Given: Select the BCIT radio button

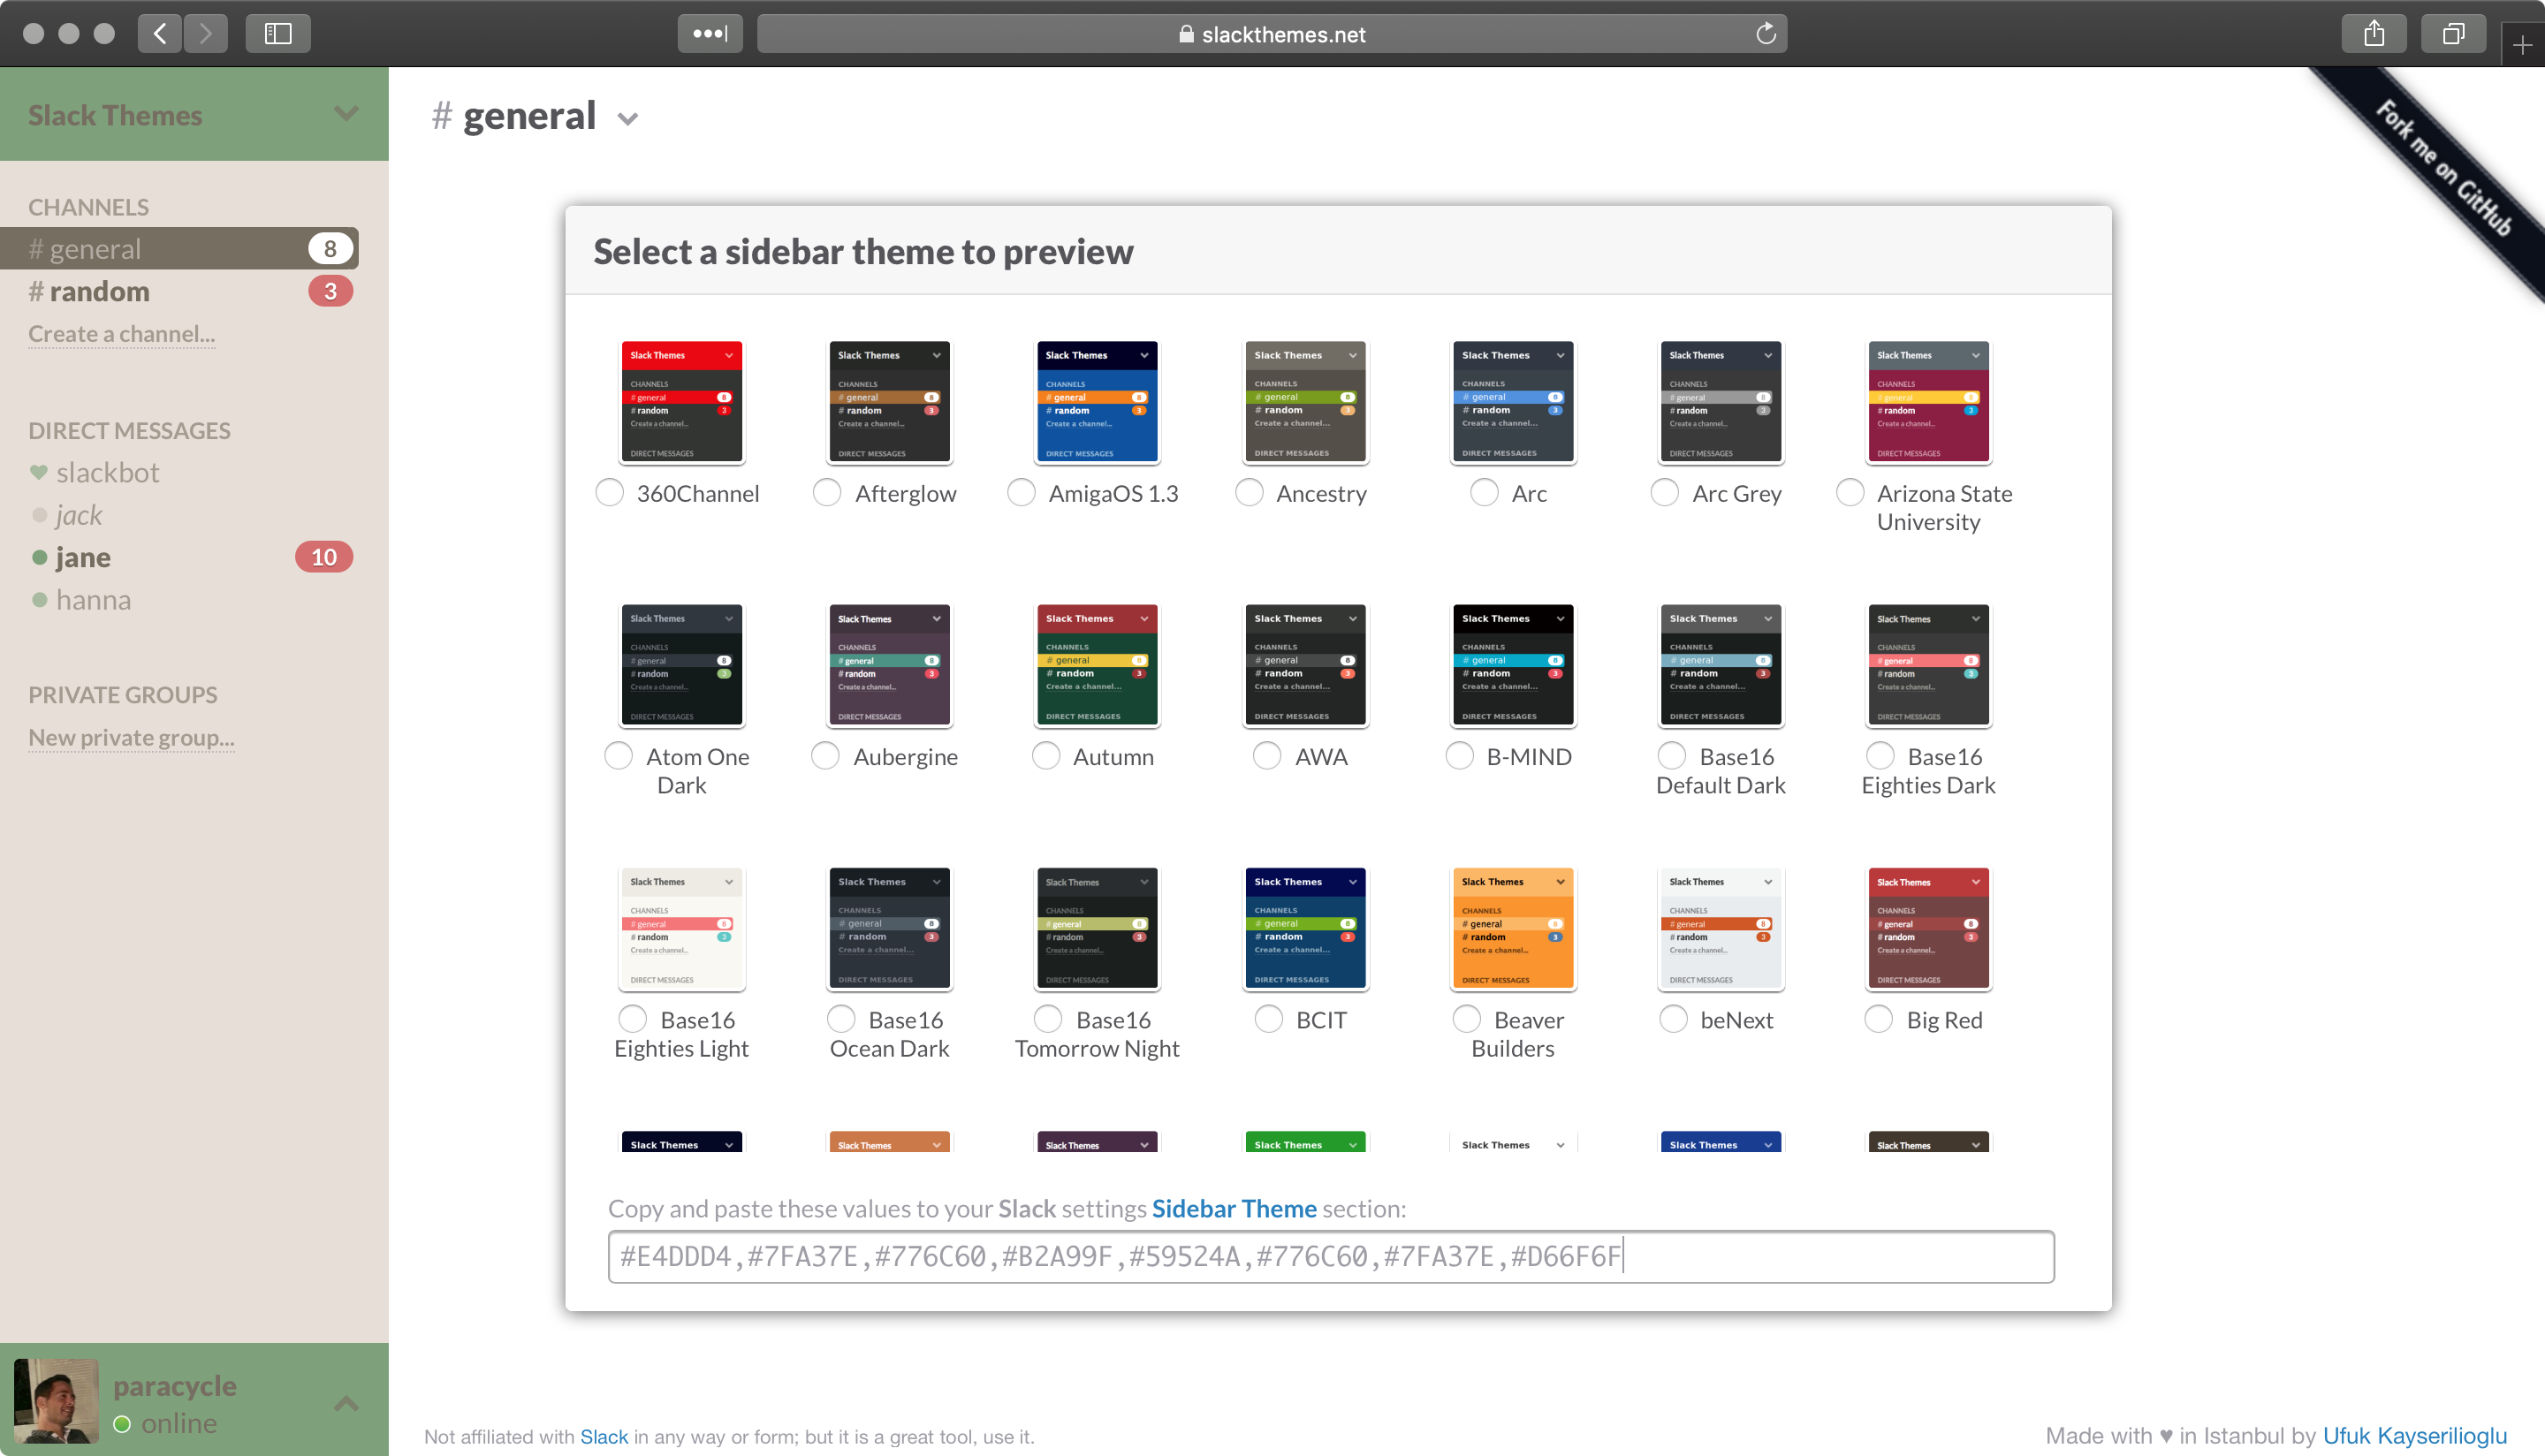Looking at the screenshot, I should 1269,1018.
